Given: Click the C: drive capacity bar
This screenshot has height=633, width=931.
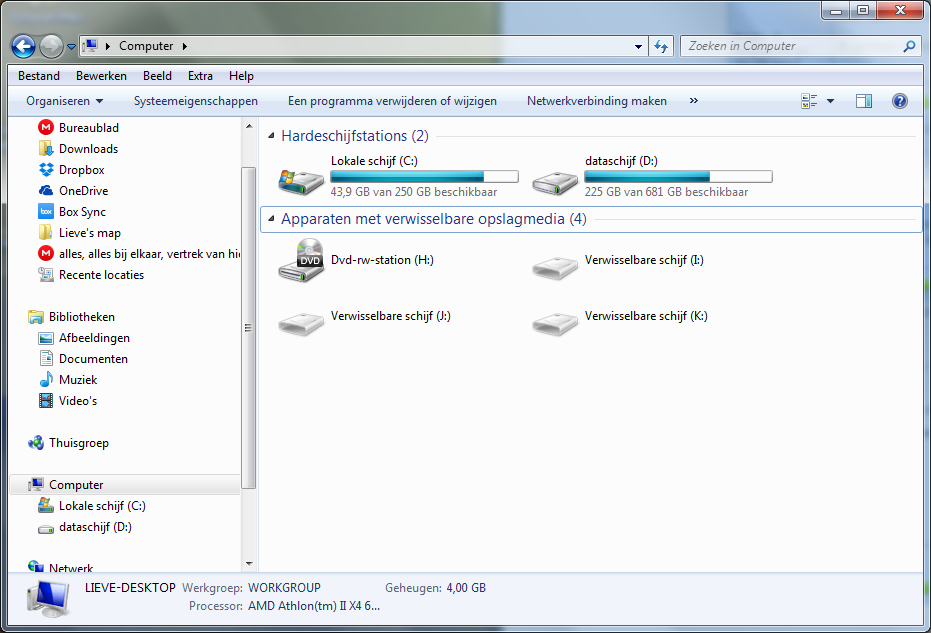Looking at the screenshot, I should pos(424,176).
